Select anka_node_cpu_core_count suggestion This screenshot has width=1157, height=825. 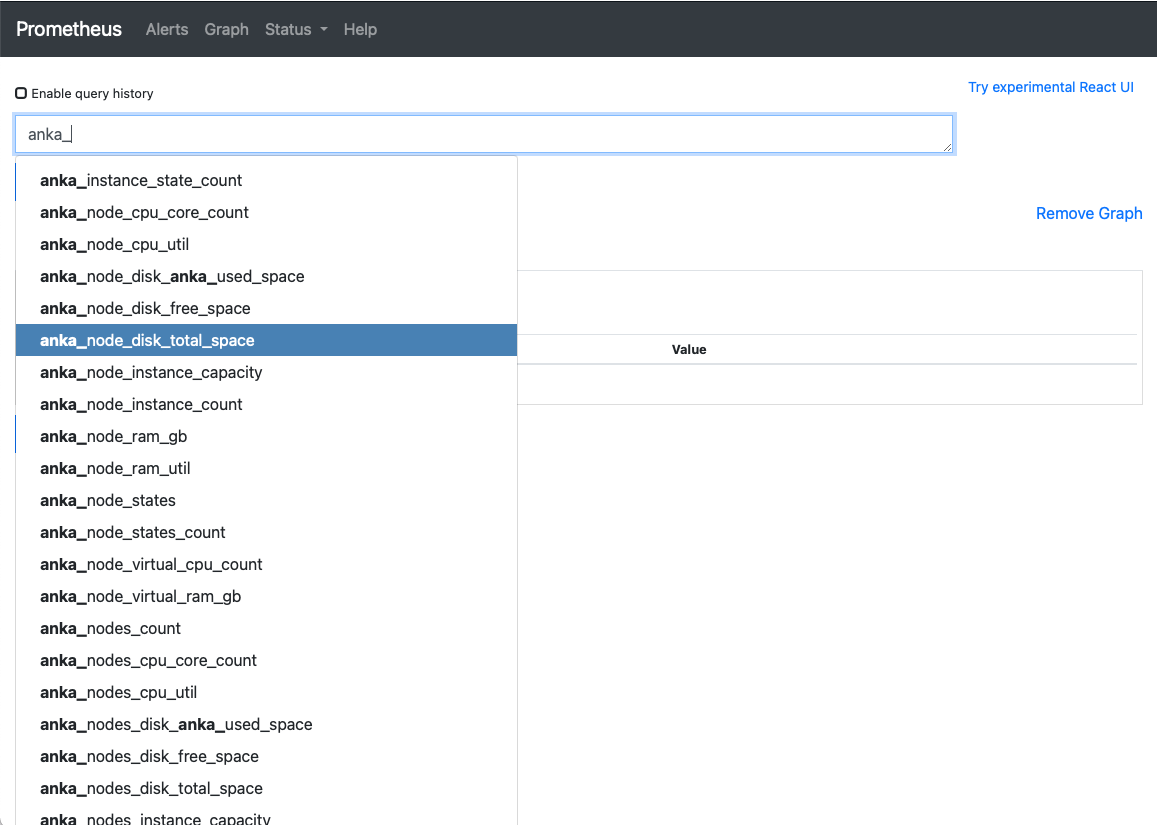[x=144, y=212]
